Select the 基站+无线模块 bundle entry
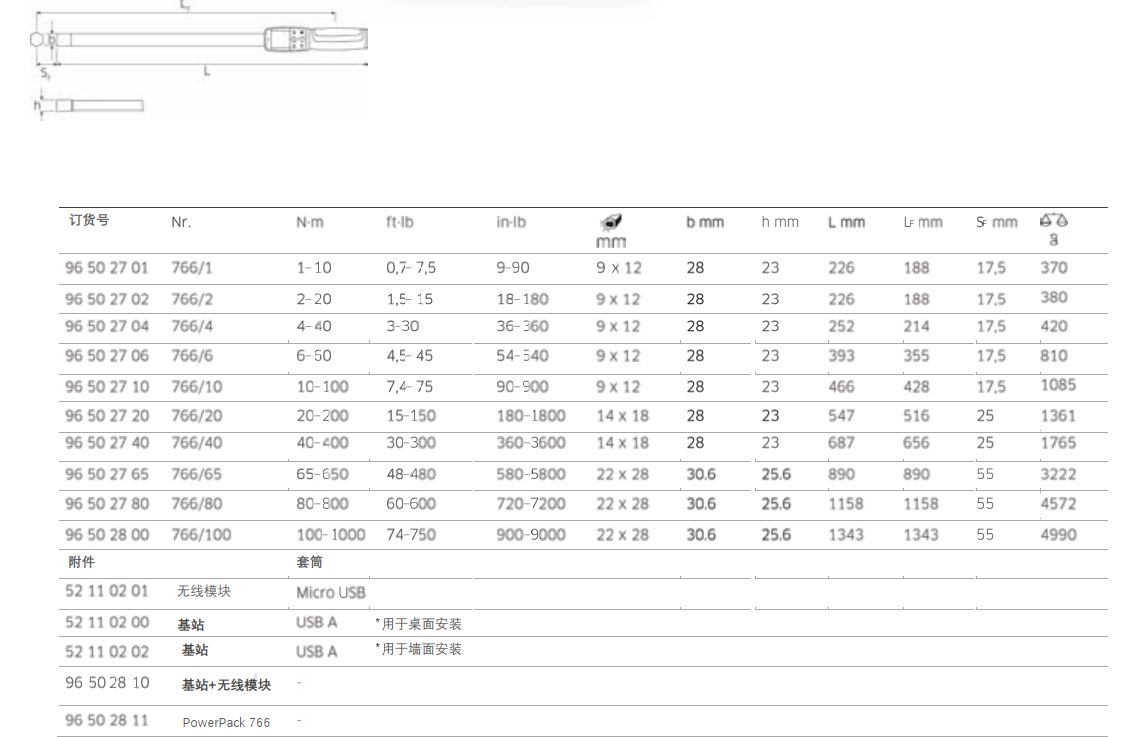1141x737 pixels. pos(226,685)
